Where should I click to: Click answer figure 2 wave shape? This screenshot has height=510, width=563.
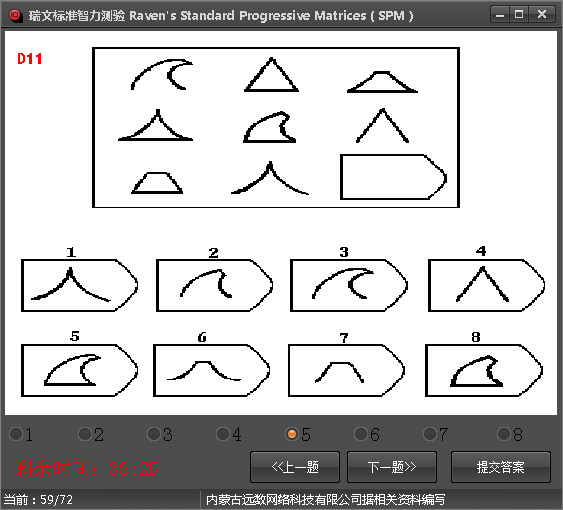(214, 285)
